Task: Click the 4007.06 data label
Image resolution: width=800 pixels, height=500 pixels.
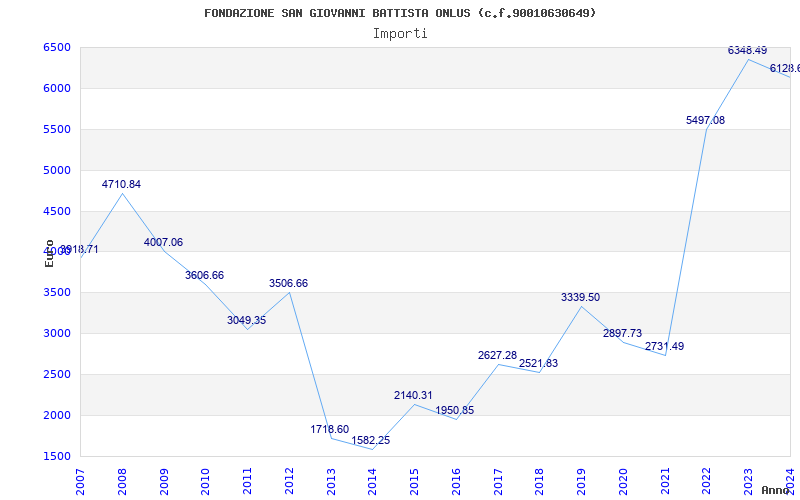Action: click(163, 243)
